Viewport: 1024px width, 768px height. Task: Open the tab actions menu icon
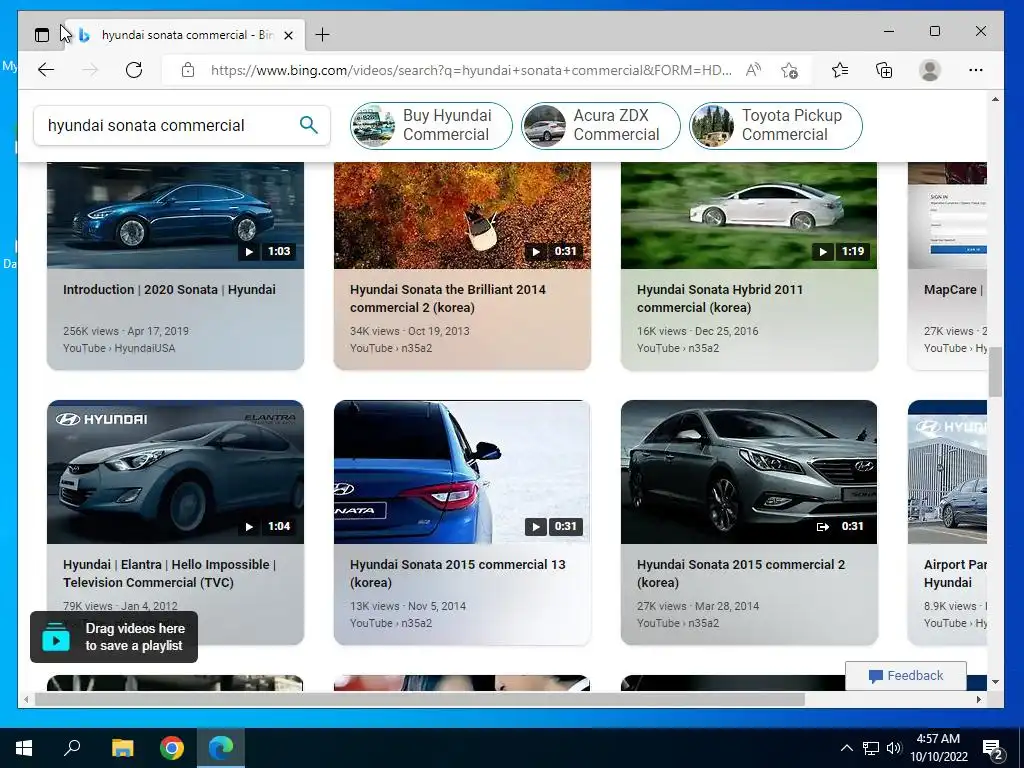click(x=42, y=35)
